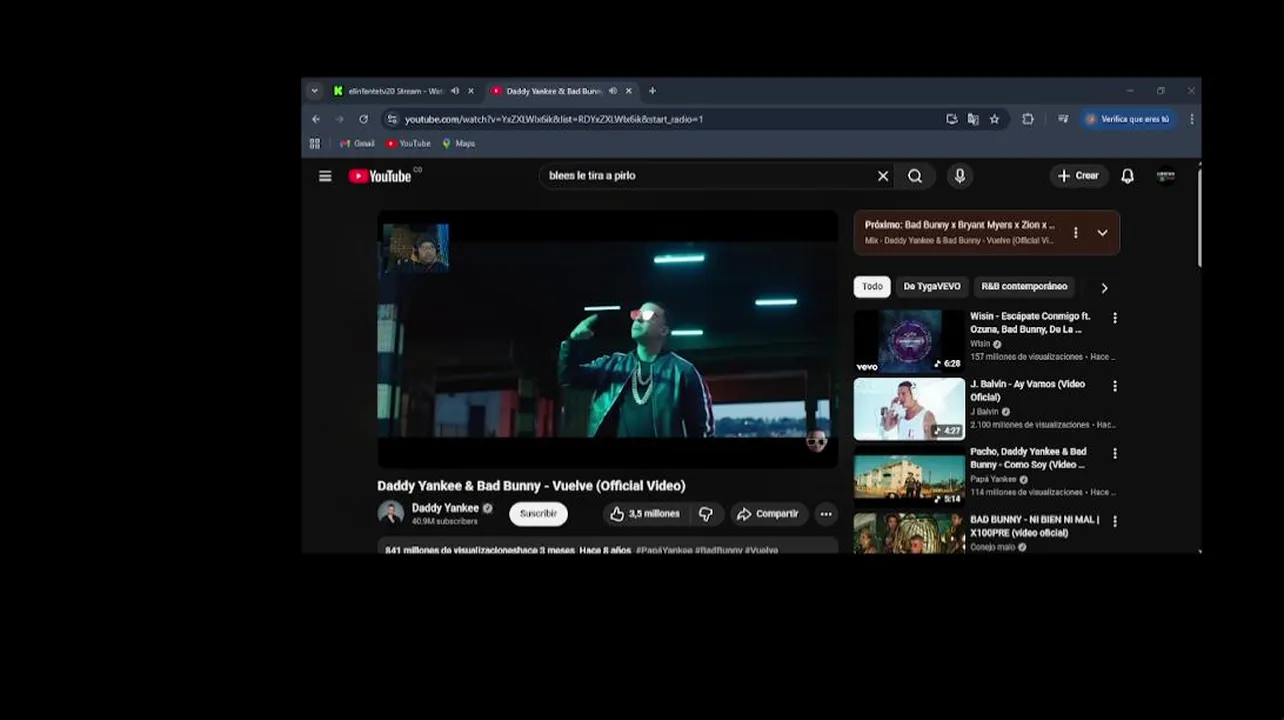Open the YouTube bookmark
This screenshot has height=720, width=1284.
[x=409, y=143]
